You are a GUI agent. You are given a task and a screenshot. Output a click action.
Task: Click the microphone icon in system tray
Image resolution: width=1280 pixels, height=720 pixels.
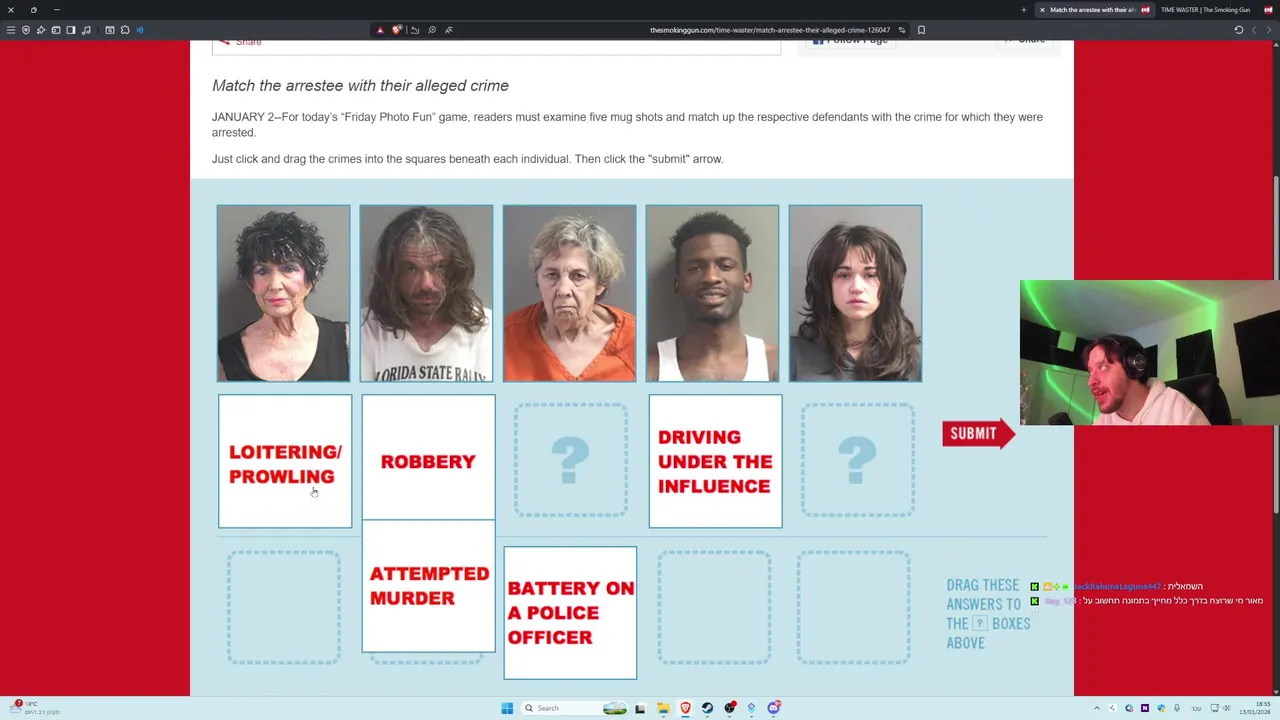[1177, 708]
